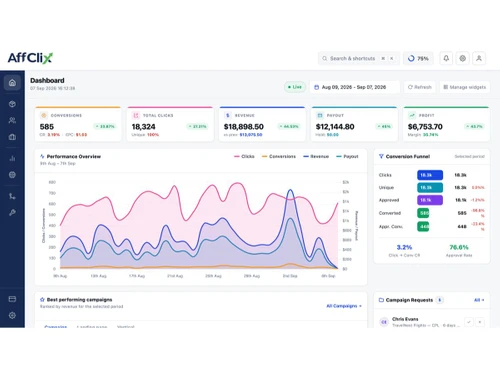Click the green Appr. Conv. funnel bar

click(x=423, y=226)
